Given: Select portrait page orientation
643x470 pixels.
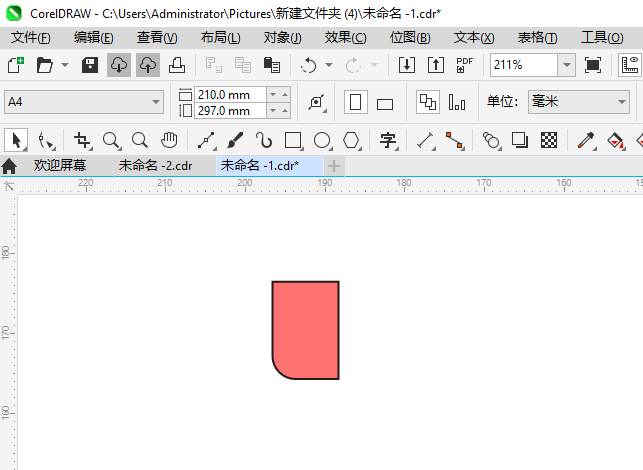Looking at the screenshot, I should (x=356, y=102).
